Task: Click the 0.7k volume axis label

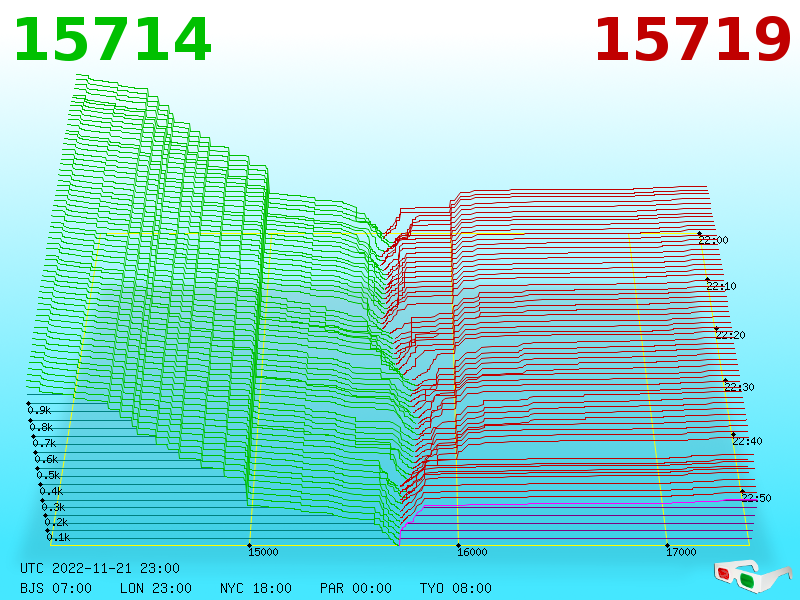Action: (44, 443)
